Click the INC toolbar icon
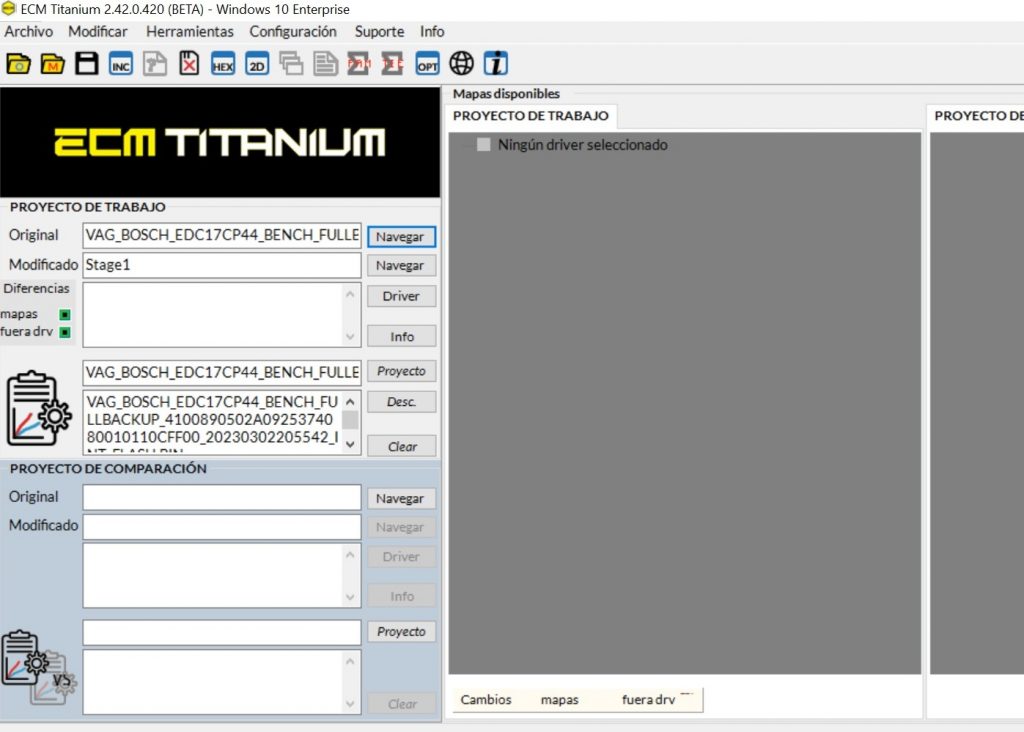This screenshot has height=732, width=1024. click(x=121, y=64)
